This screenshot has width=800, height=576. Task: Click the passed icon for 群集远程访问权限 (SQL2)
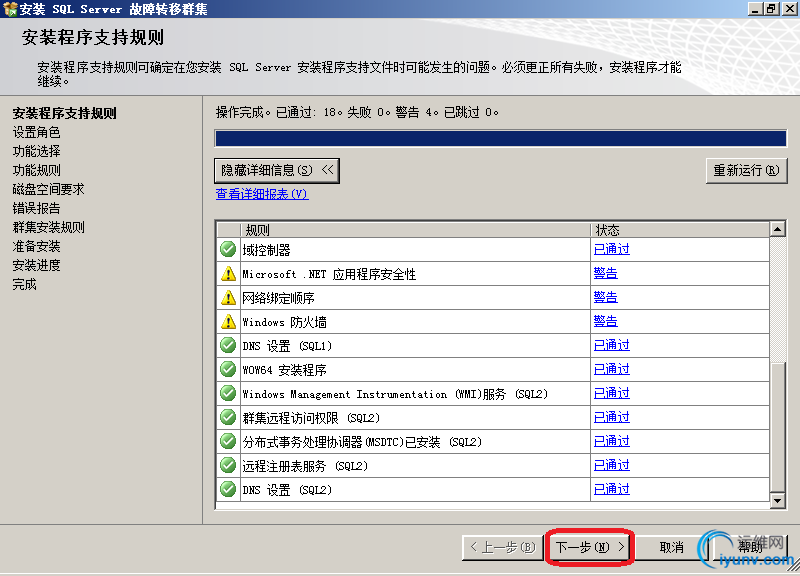tap(228, 417)
